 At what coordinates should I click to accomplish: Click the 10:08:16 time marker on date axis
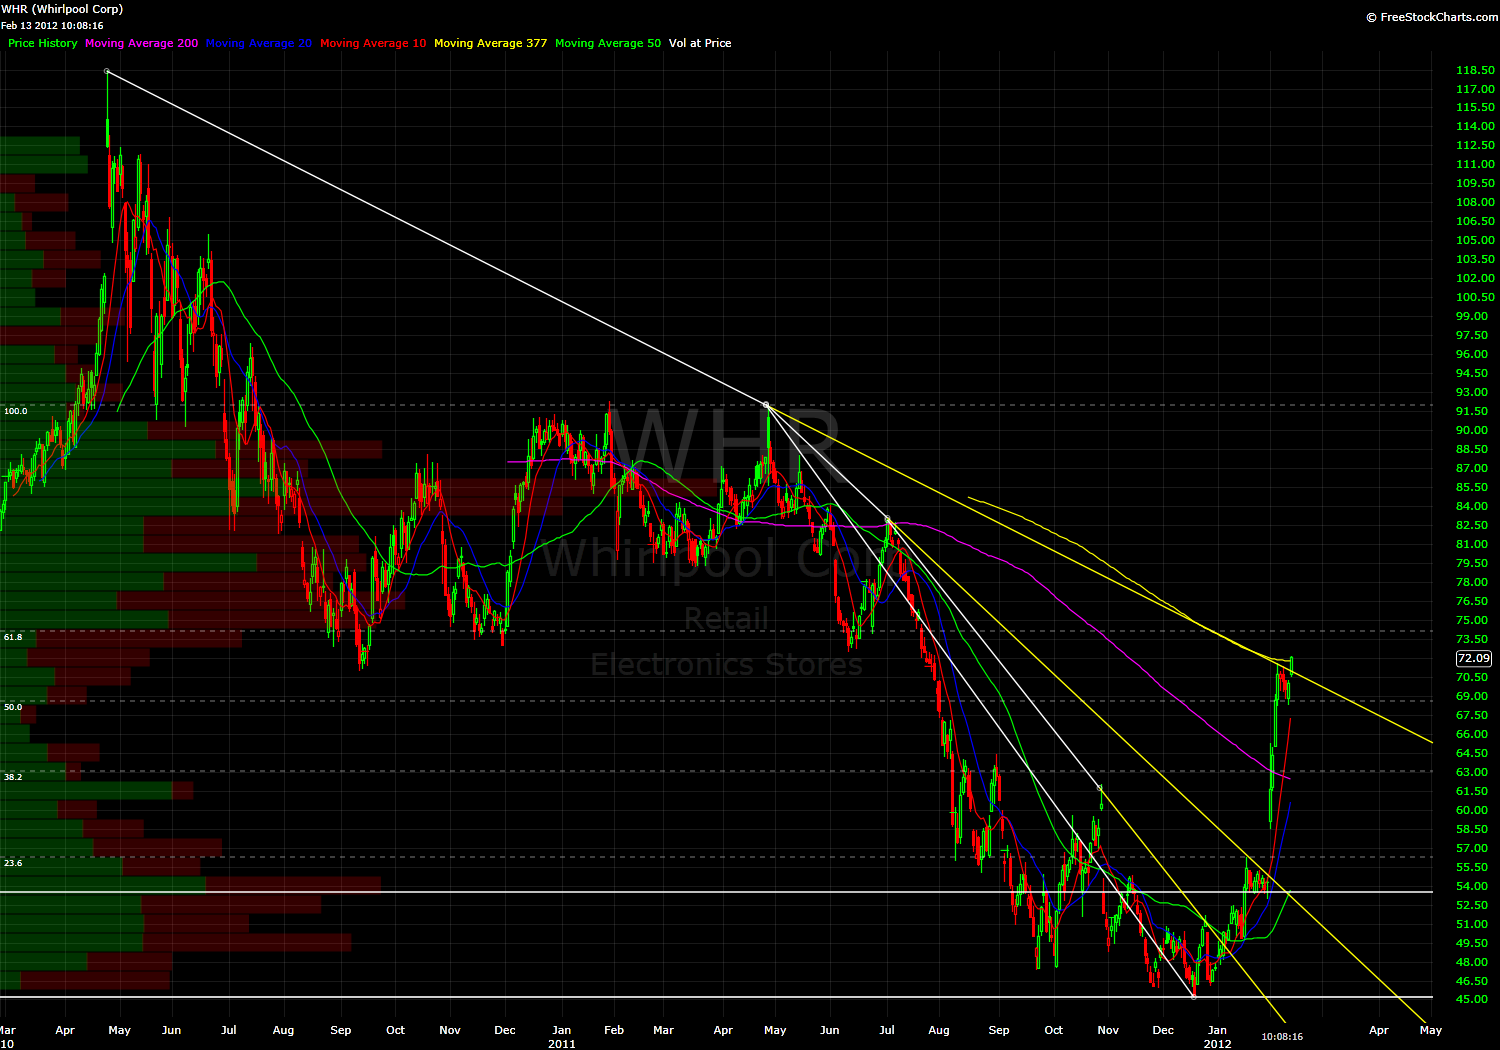tap(1282, 1037)
